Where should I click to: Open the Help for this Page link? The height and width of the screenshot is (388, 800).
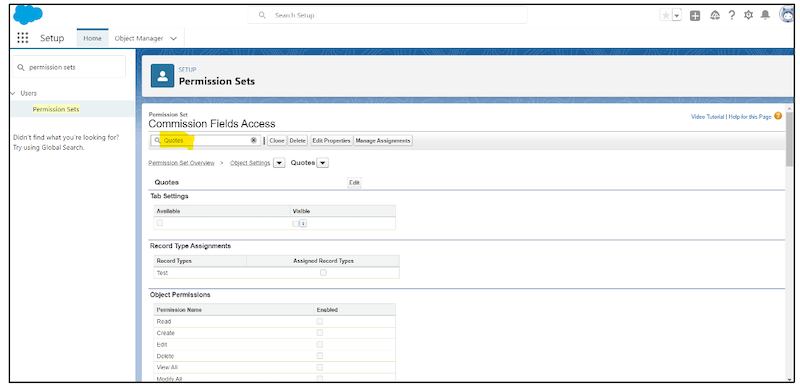tap(749, 116)
